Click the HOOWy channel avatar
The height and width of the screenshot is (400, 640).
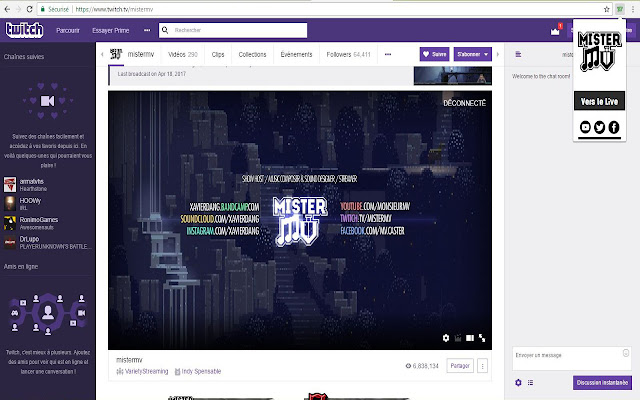coord(10,203)
